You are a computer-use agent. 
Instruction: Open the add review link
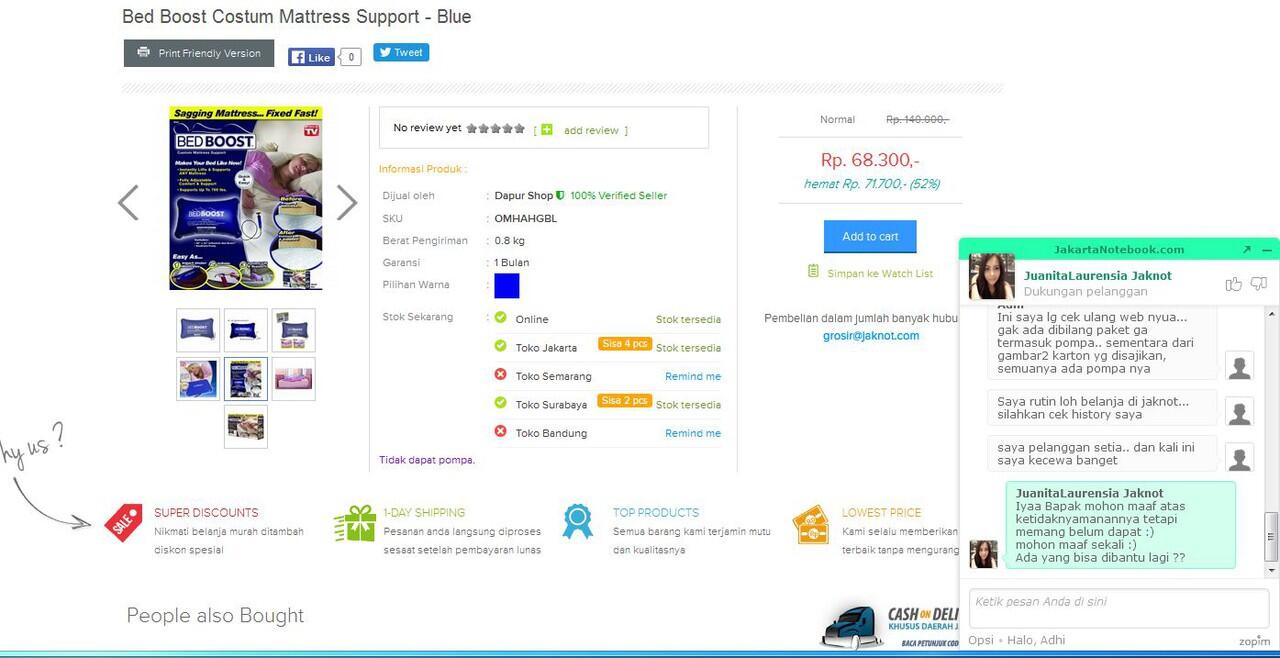pos(591,130)
